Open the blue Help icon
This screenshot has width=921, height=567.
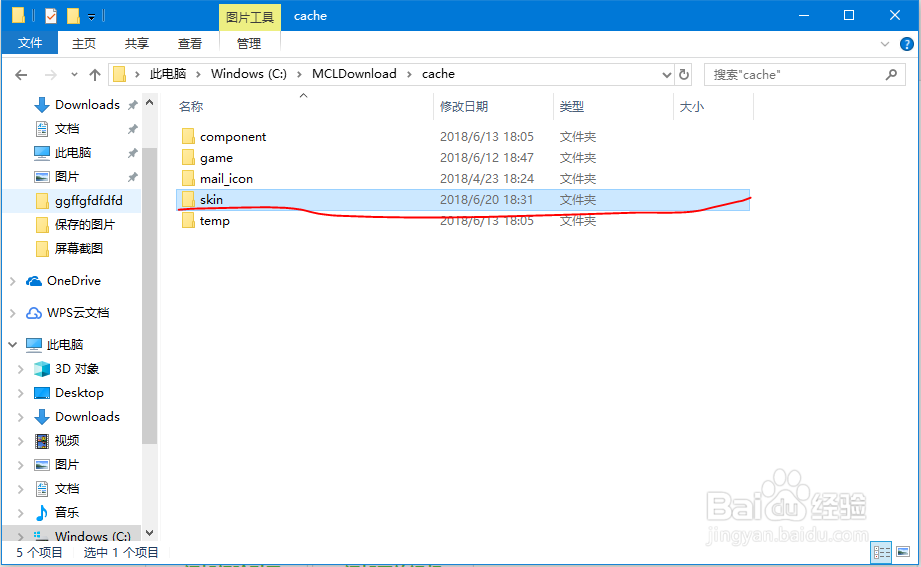click(907, 44)
